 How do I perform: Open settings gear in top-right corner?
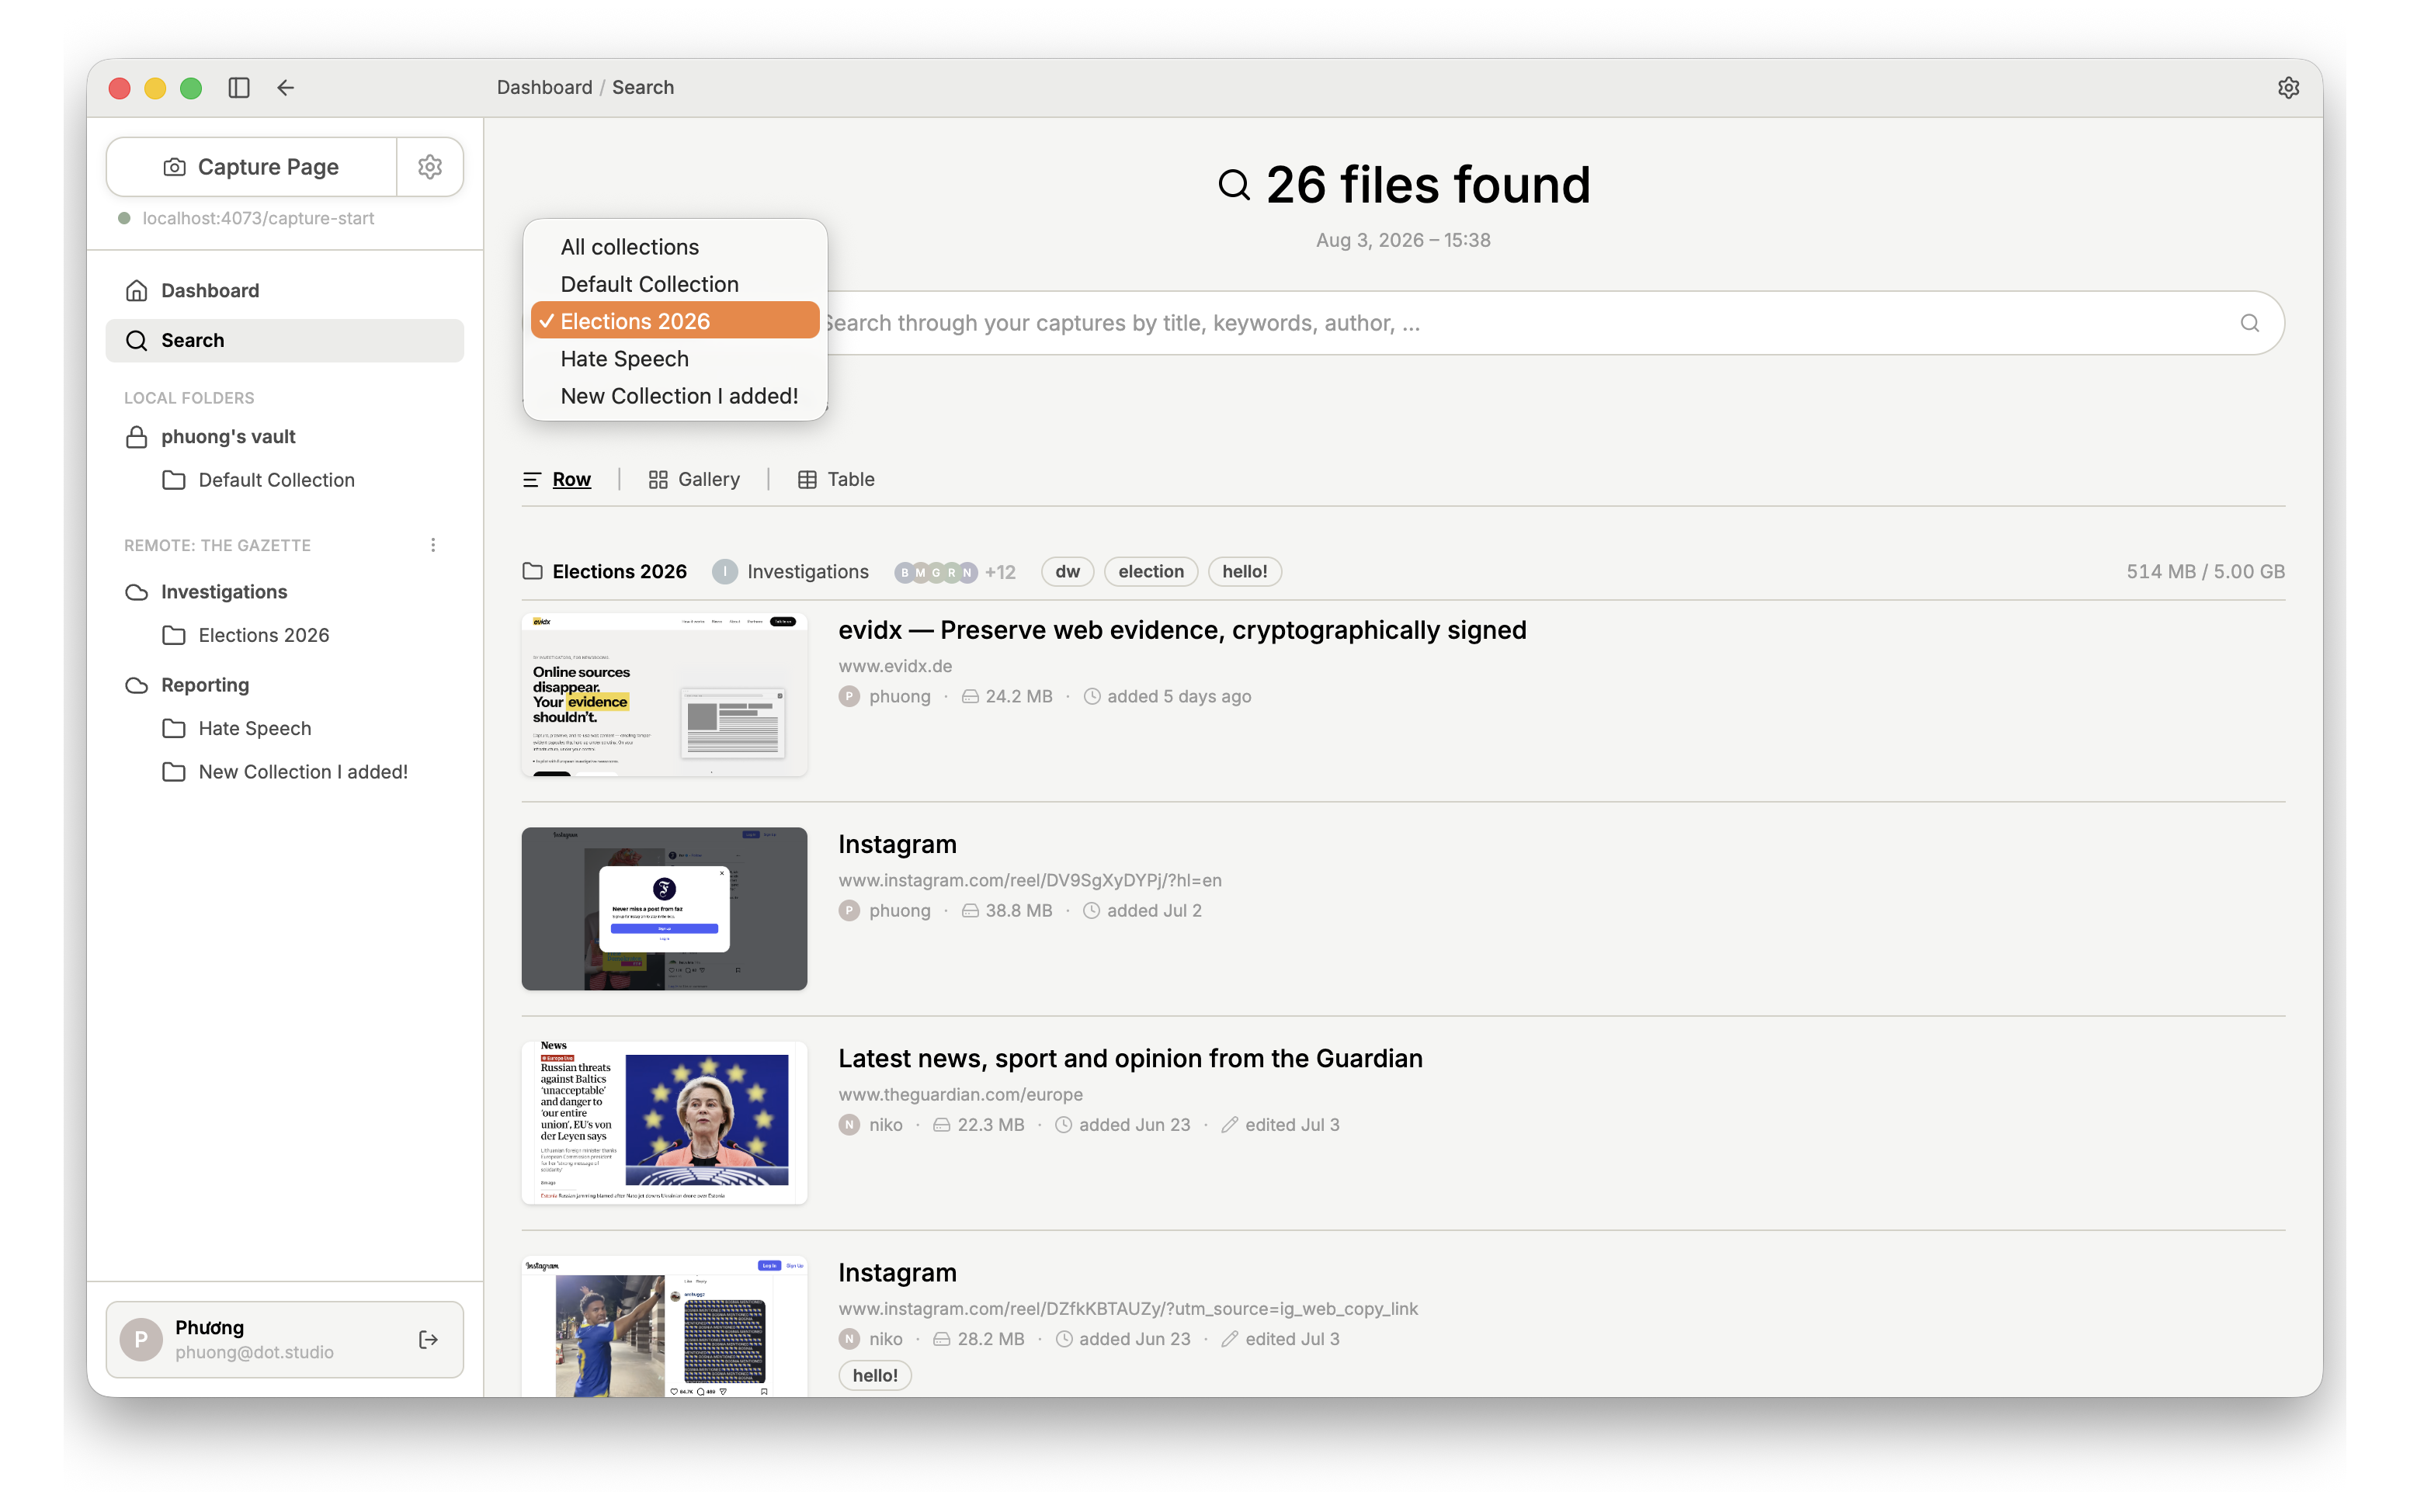coord(2288,88)
